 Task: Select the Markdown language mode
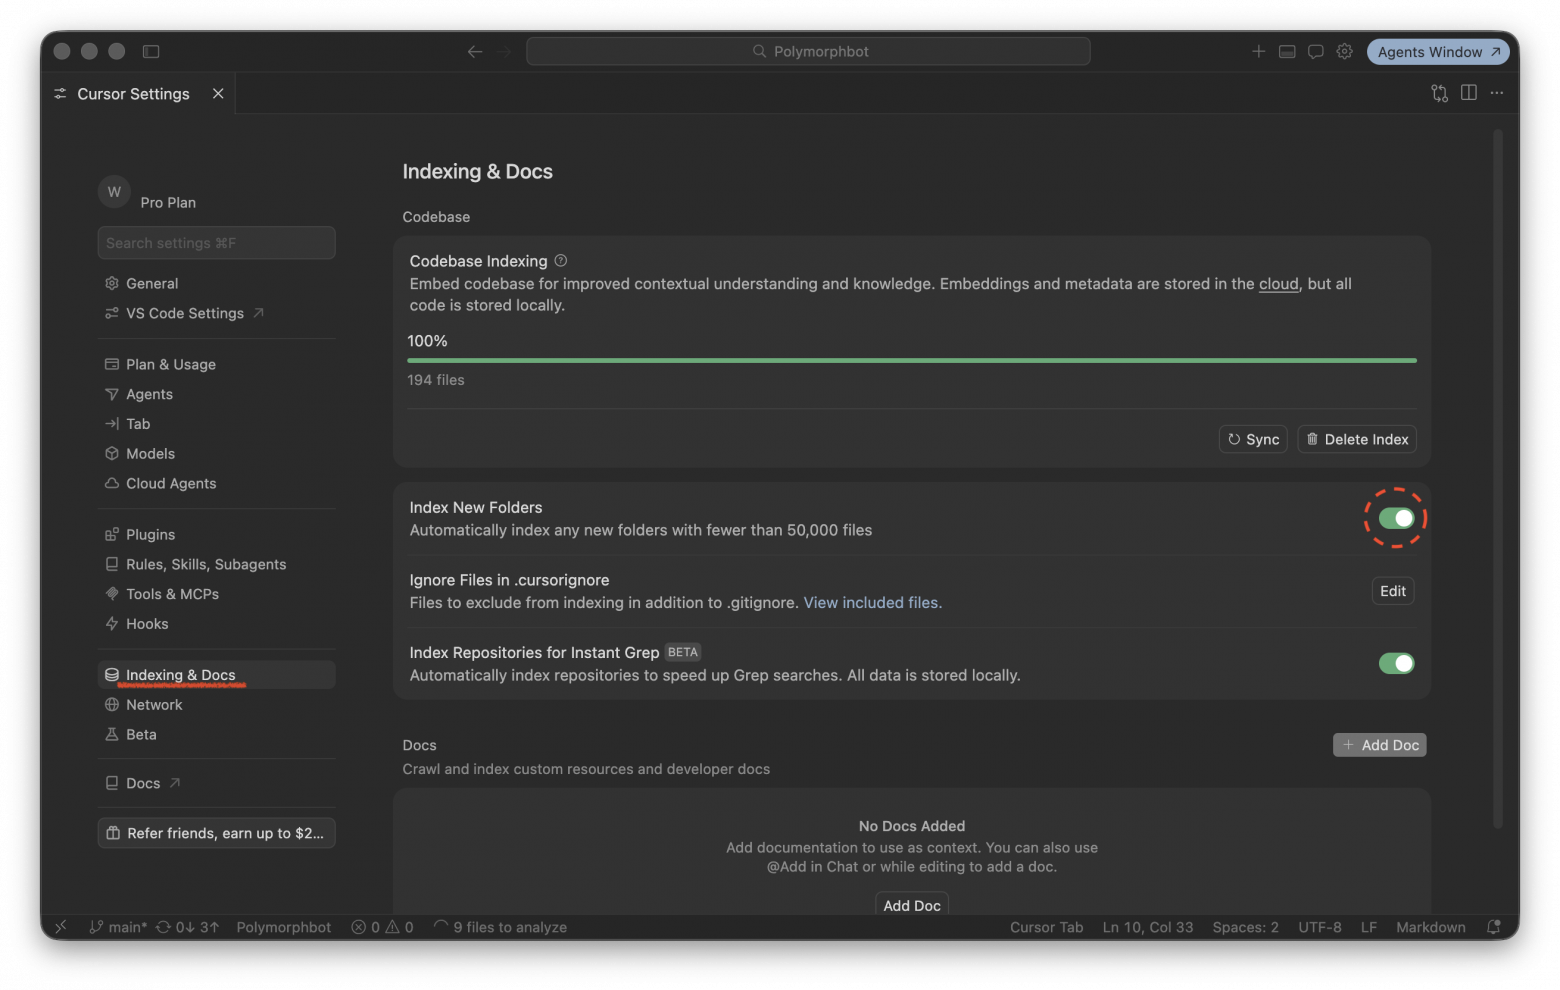1431,927
